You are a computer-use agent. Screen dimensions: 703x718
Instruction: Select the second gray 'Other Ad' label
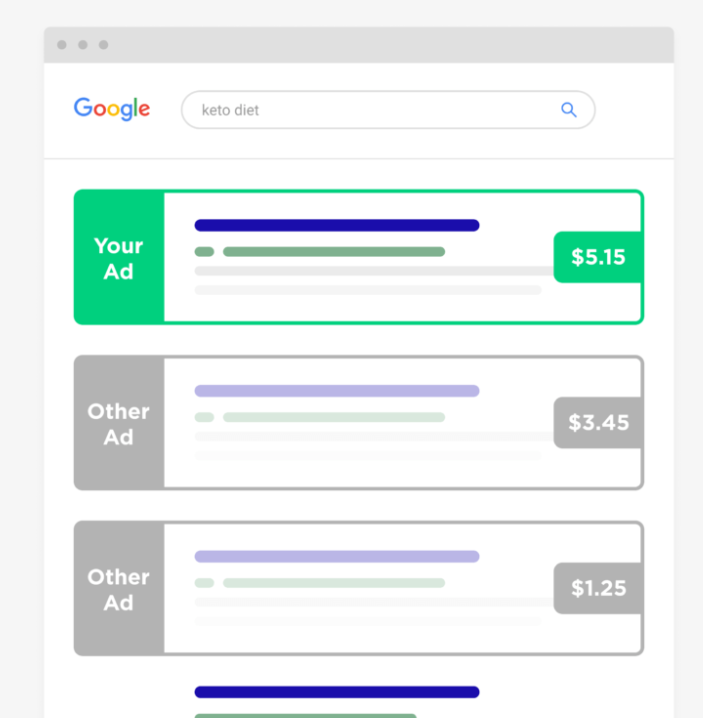coord(119,589)
